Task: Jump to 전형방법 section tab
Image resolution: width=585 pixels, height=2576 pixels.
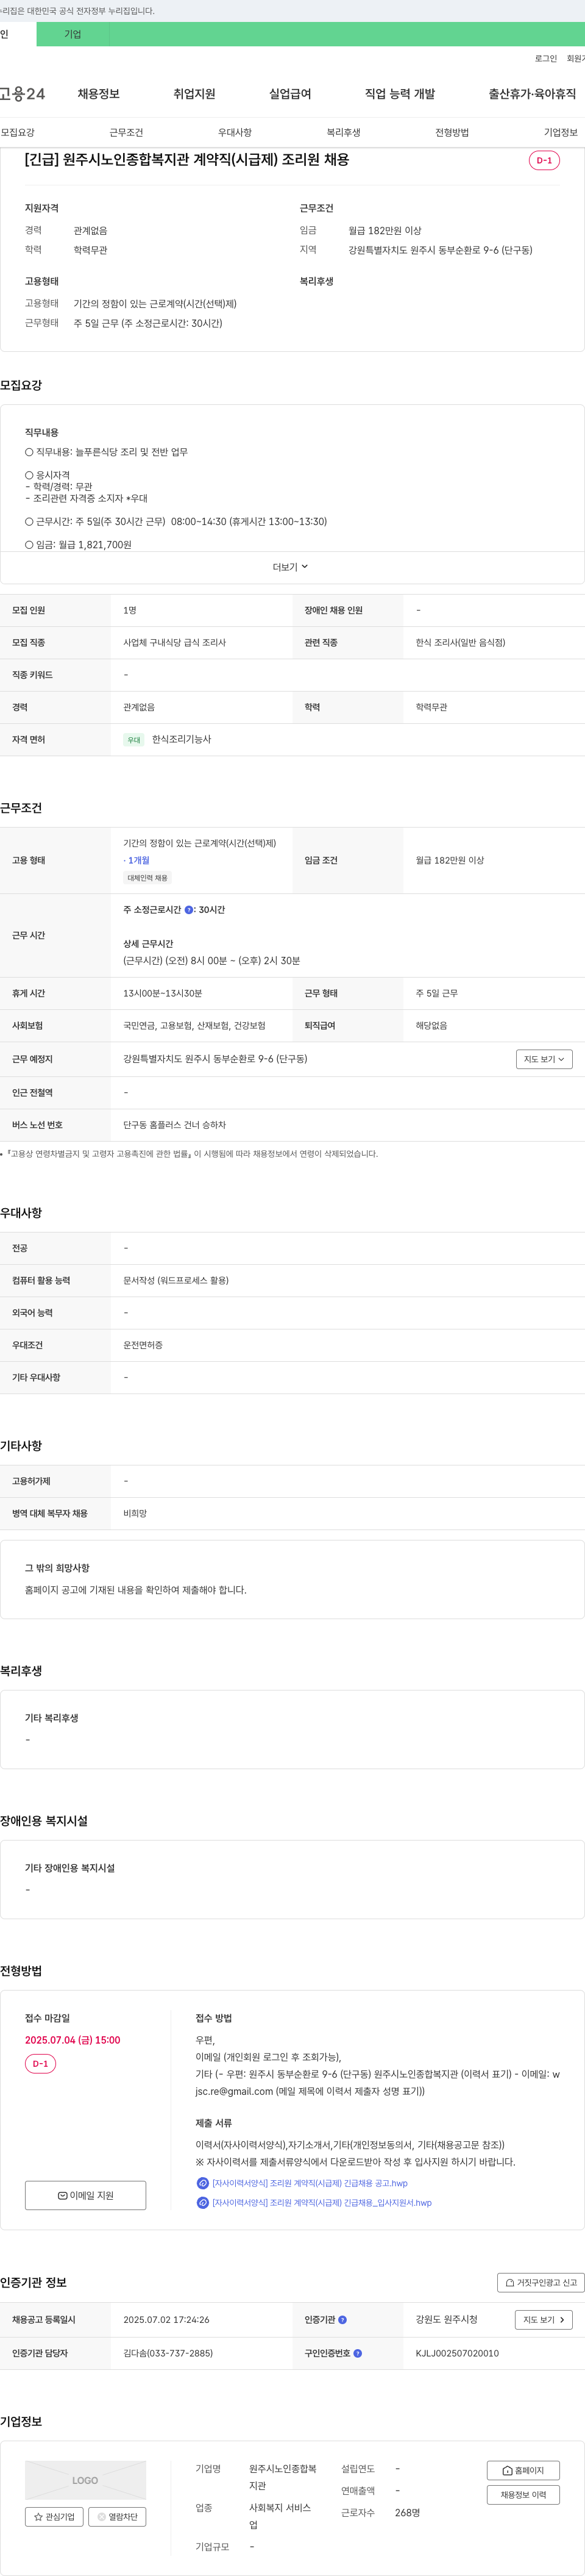Action: point(452,132)
